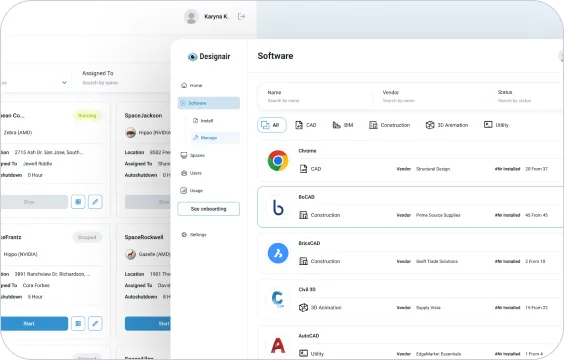564x360 pixels.
Task: Click the logout icon beside Karyna K.
Action: (x=241, y=17)
